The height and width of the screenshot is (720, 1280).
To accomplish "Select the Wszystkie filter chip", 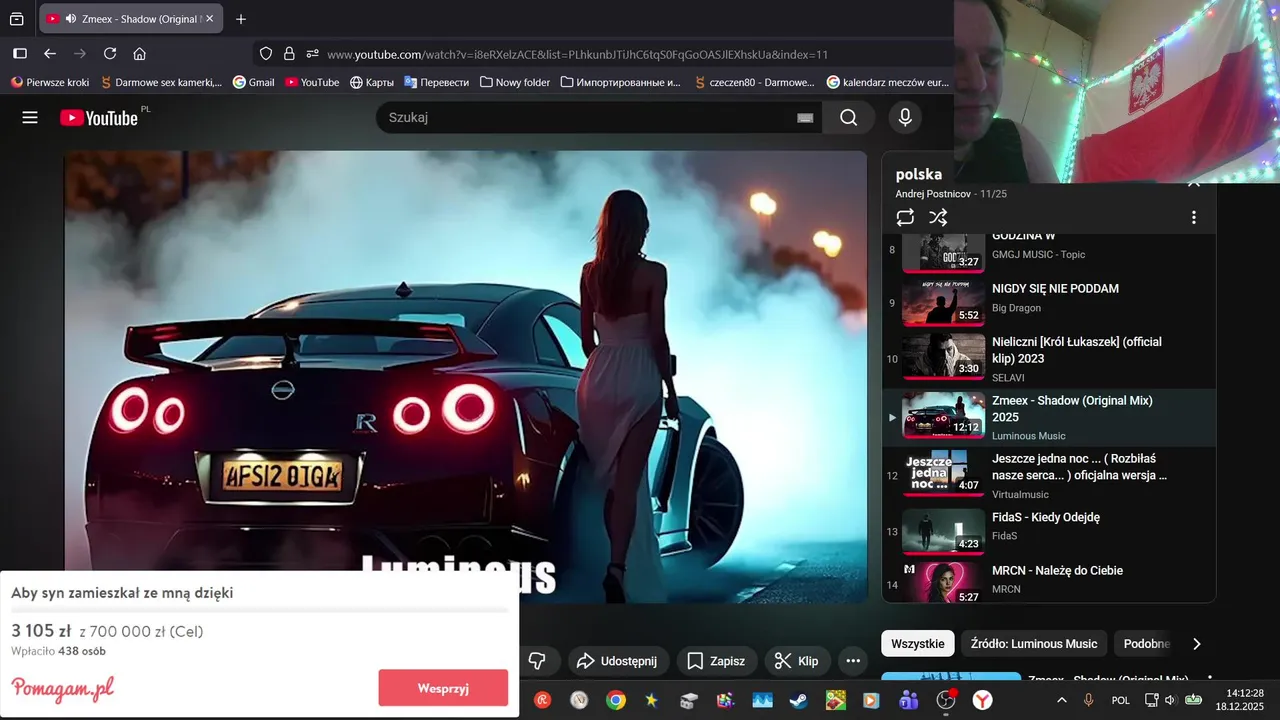I will (x=918, y=644).
